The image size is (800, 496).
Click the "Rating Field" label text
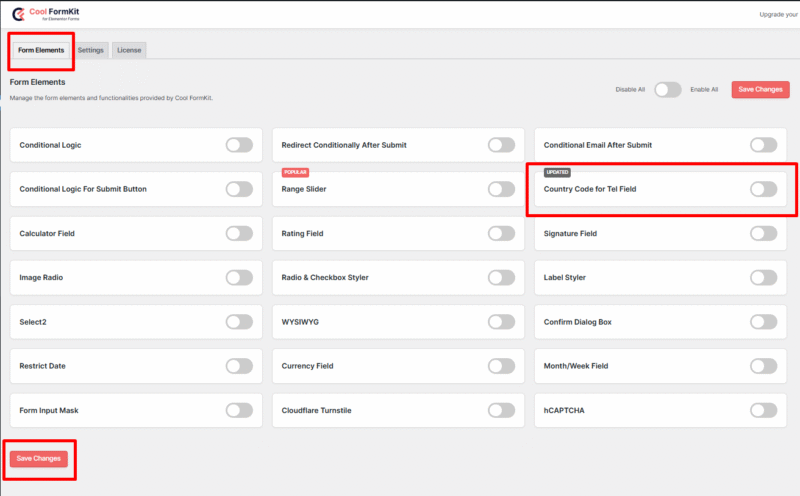tap(302, 234)
